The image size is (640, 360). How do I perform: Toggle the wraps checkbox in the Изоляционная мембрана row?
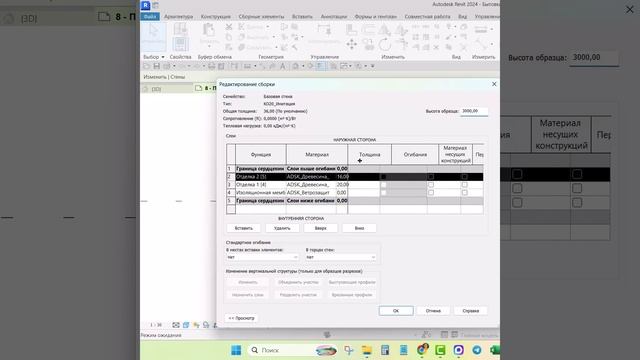[383, 192]
